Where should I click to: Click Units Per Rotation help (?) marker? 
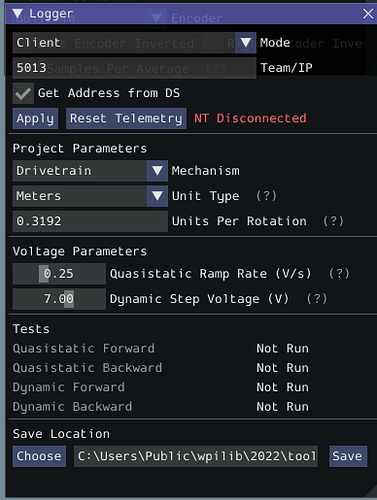pyautogui.click(x=333, y=221)
